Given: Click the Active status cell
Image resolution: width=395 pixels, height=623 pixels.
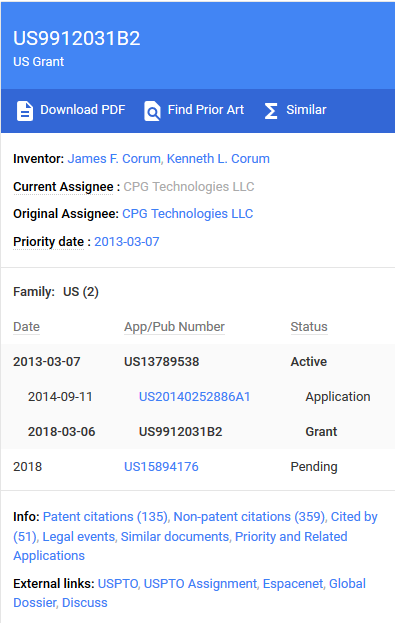Looking at the screenshot, I should coord(308,362).
